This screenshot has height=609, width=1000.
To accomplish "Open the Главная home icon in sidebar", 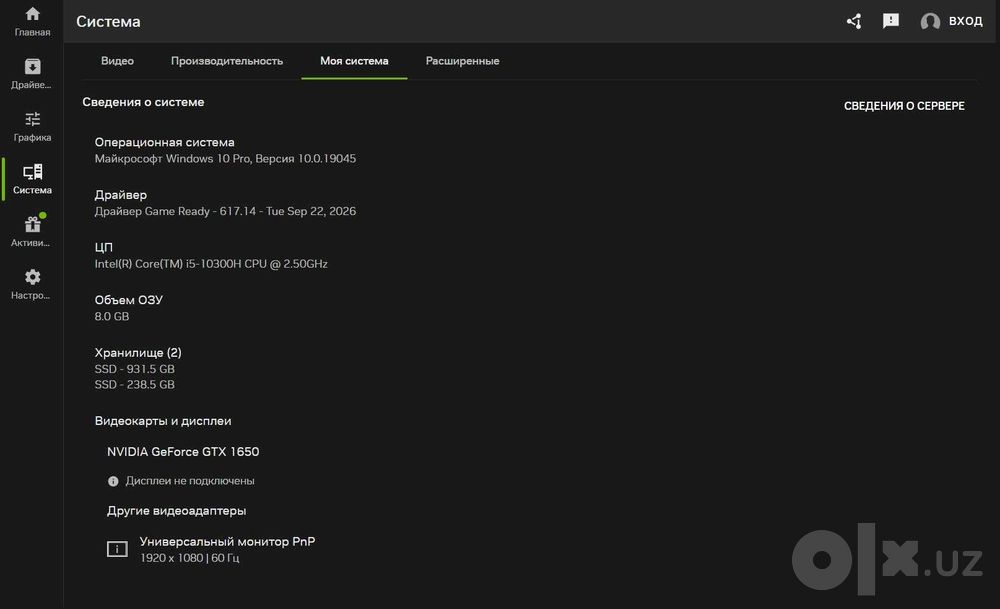I will pyautogui.click(x=32, y=14).
